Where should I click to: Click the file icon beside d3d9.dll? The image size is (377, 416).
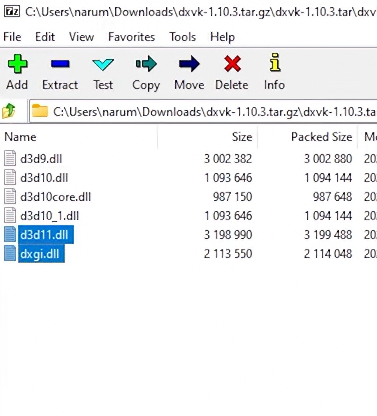click(10, 158)
